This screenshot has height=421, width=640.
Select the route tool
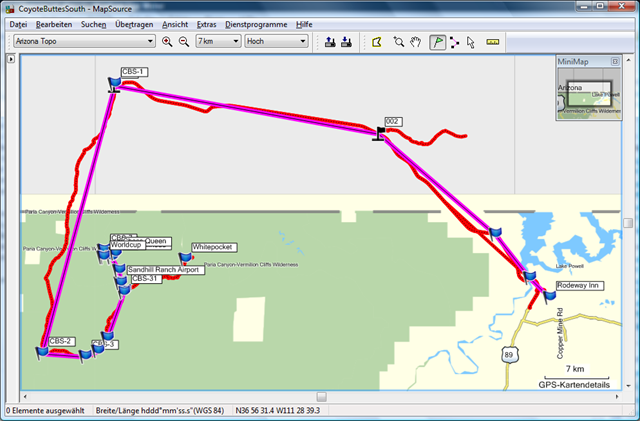click(454, 42)
